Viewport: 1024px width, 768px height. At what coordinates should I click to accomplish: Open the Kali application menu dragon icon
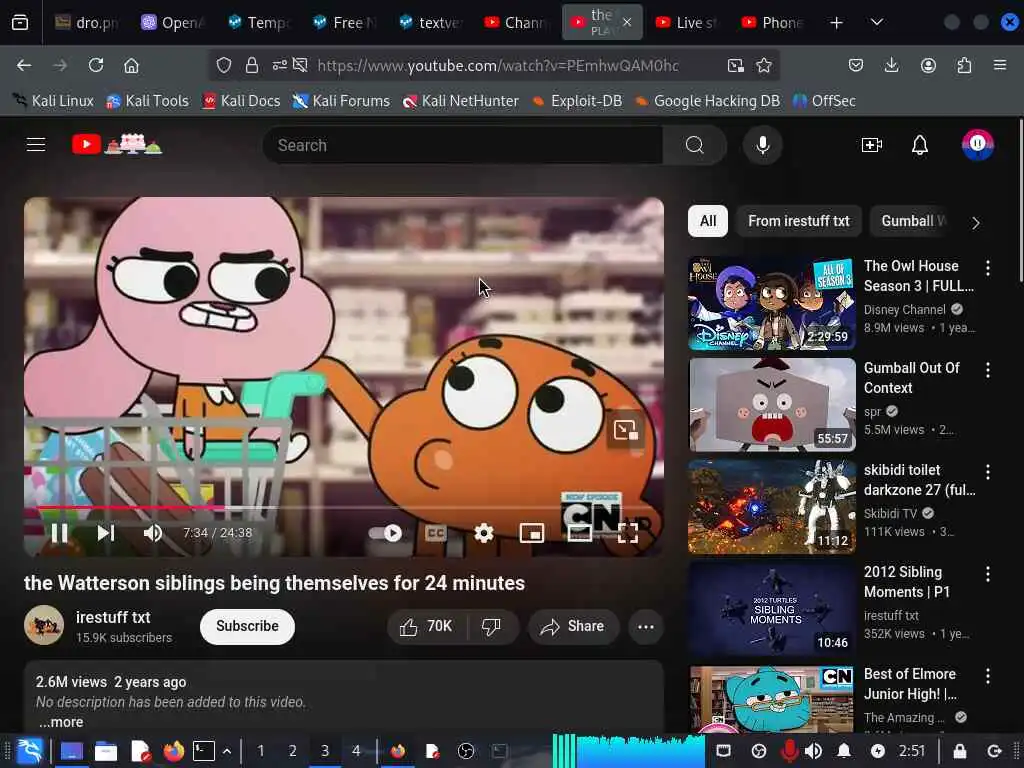click(x=29, y=751)
